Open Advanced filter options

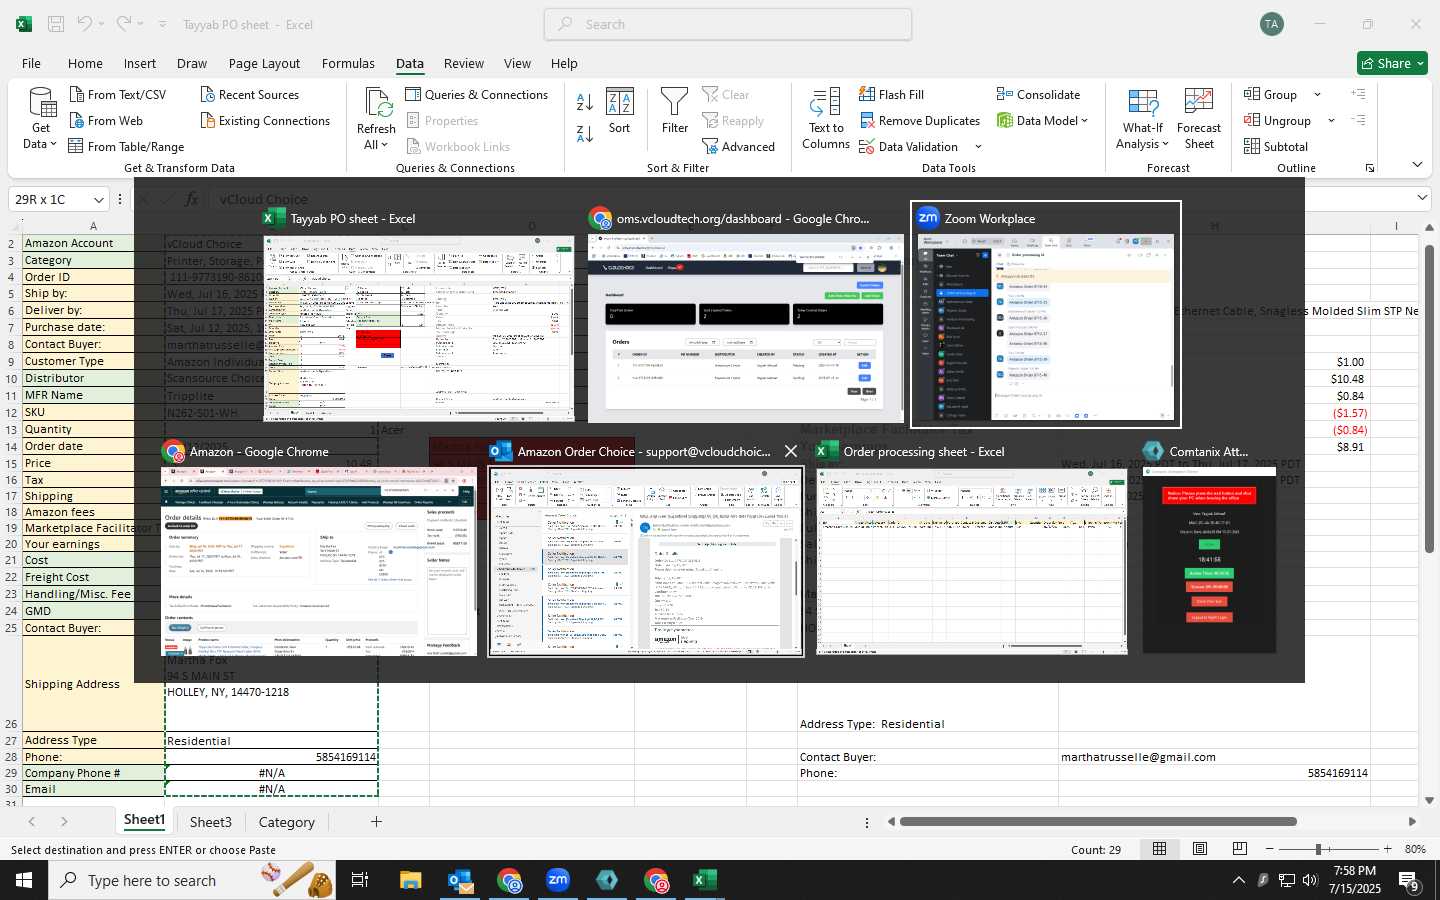point(738,146)
